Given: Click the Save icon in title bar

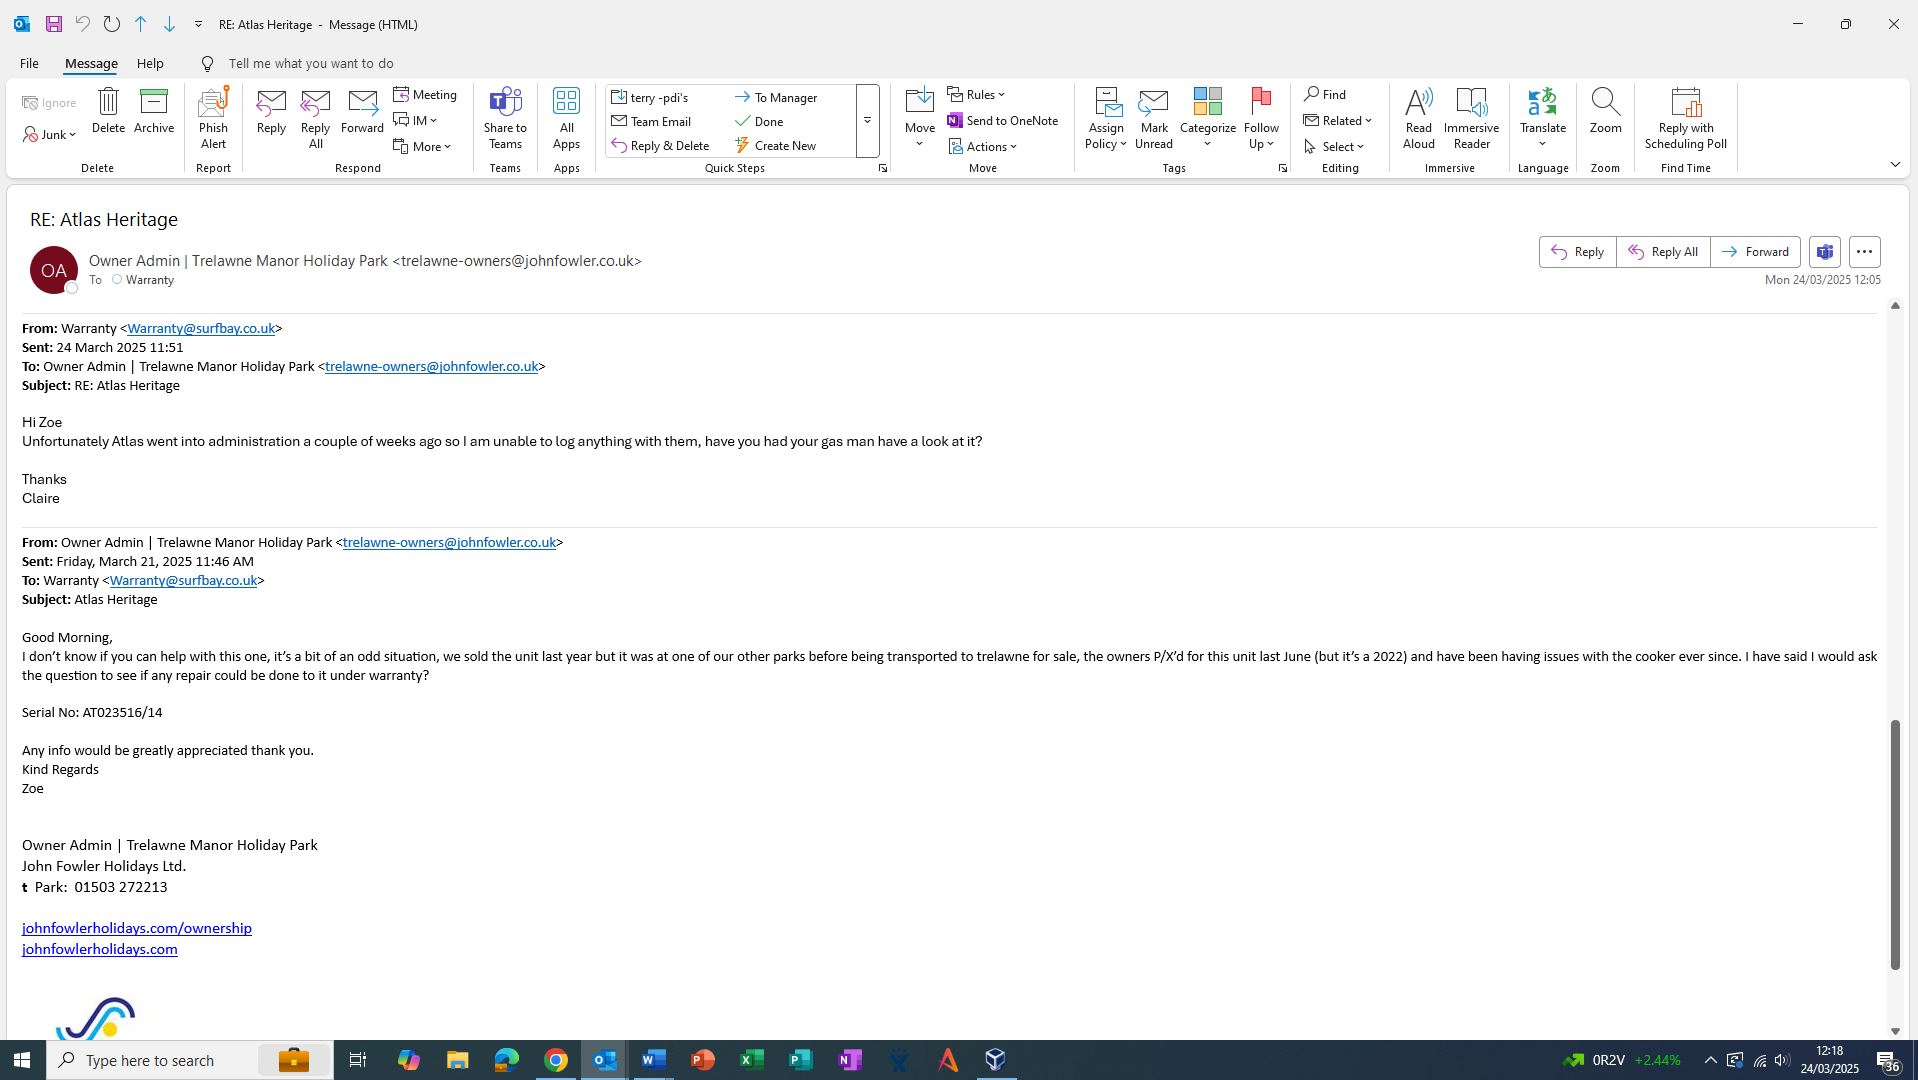Looking at the screenshot, I should [54, 24].
